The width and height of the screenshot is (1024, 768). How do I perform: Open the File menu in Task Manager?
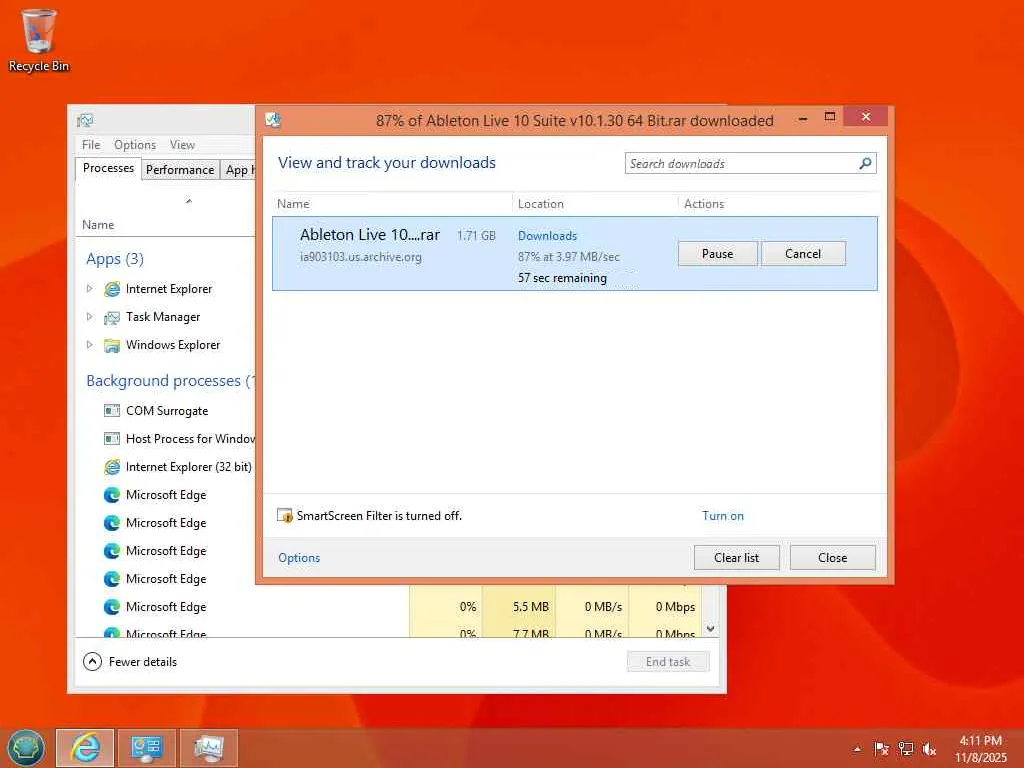[x=91, y=145]
